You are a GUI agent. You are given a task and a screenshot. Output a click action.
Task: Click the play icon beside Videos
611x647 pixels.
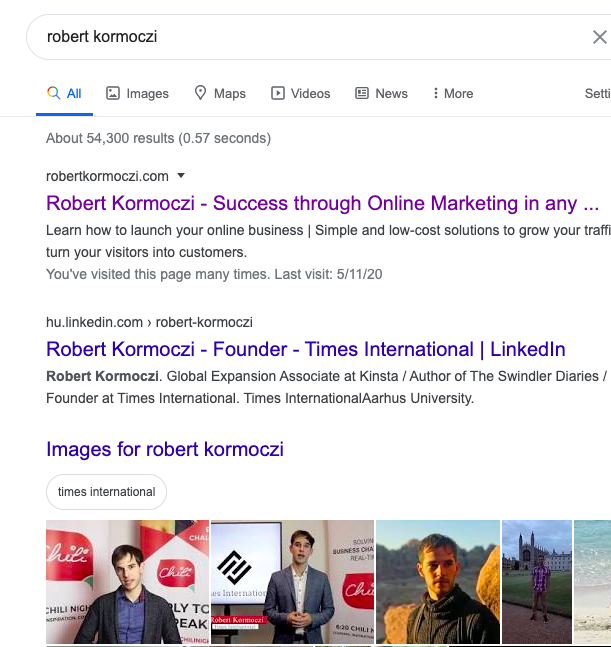point(278,93)
